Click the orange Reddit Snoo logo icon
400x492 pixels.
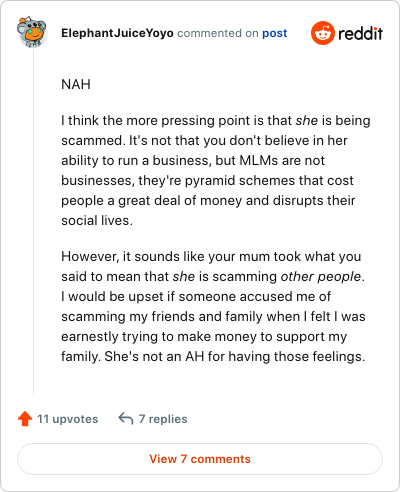322,33
